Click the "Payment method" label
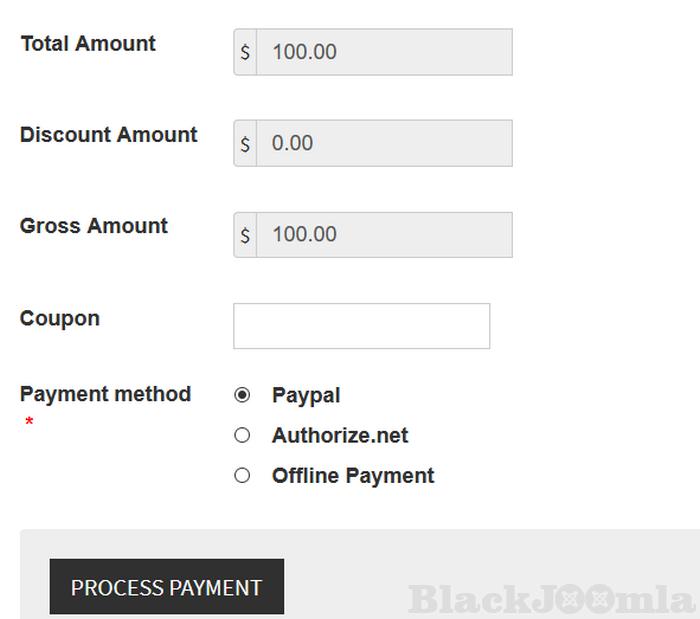Image resolution: width=700 pixels, height=619 pixels. tap(105, 394)
